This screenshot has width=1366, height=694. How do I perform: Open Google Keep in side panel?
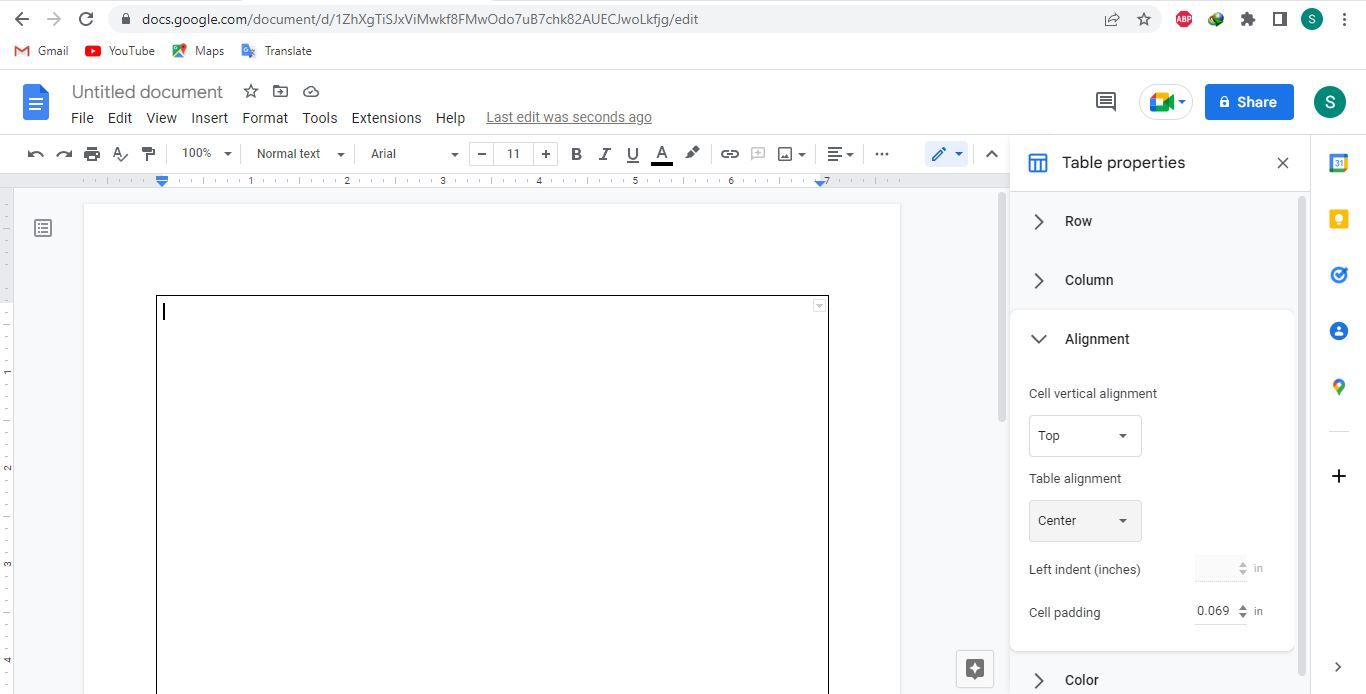[x=1338, y=219]
